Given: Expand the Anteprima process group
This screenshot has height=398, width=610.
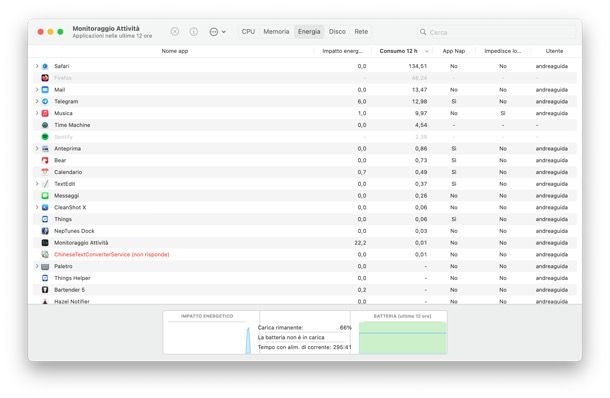Looking at the screenshot, I should [37, 149].
